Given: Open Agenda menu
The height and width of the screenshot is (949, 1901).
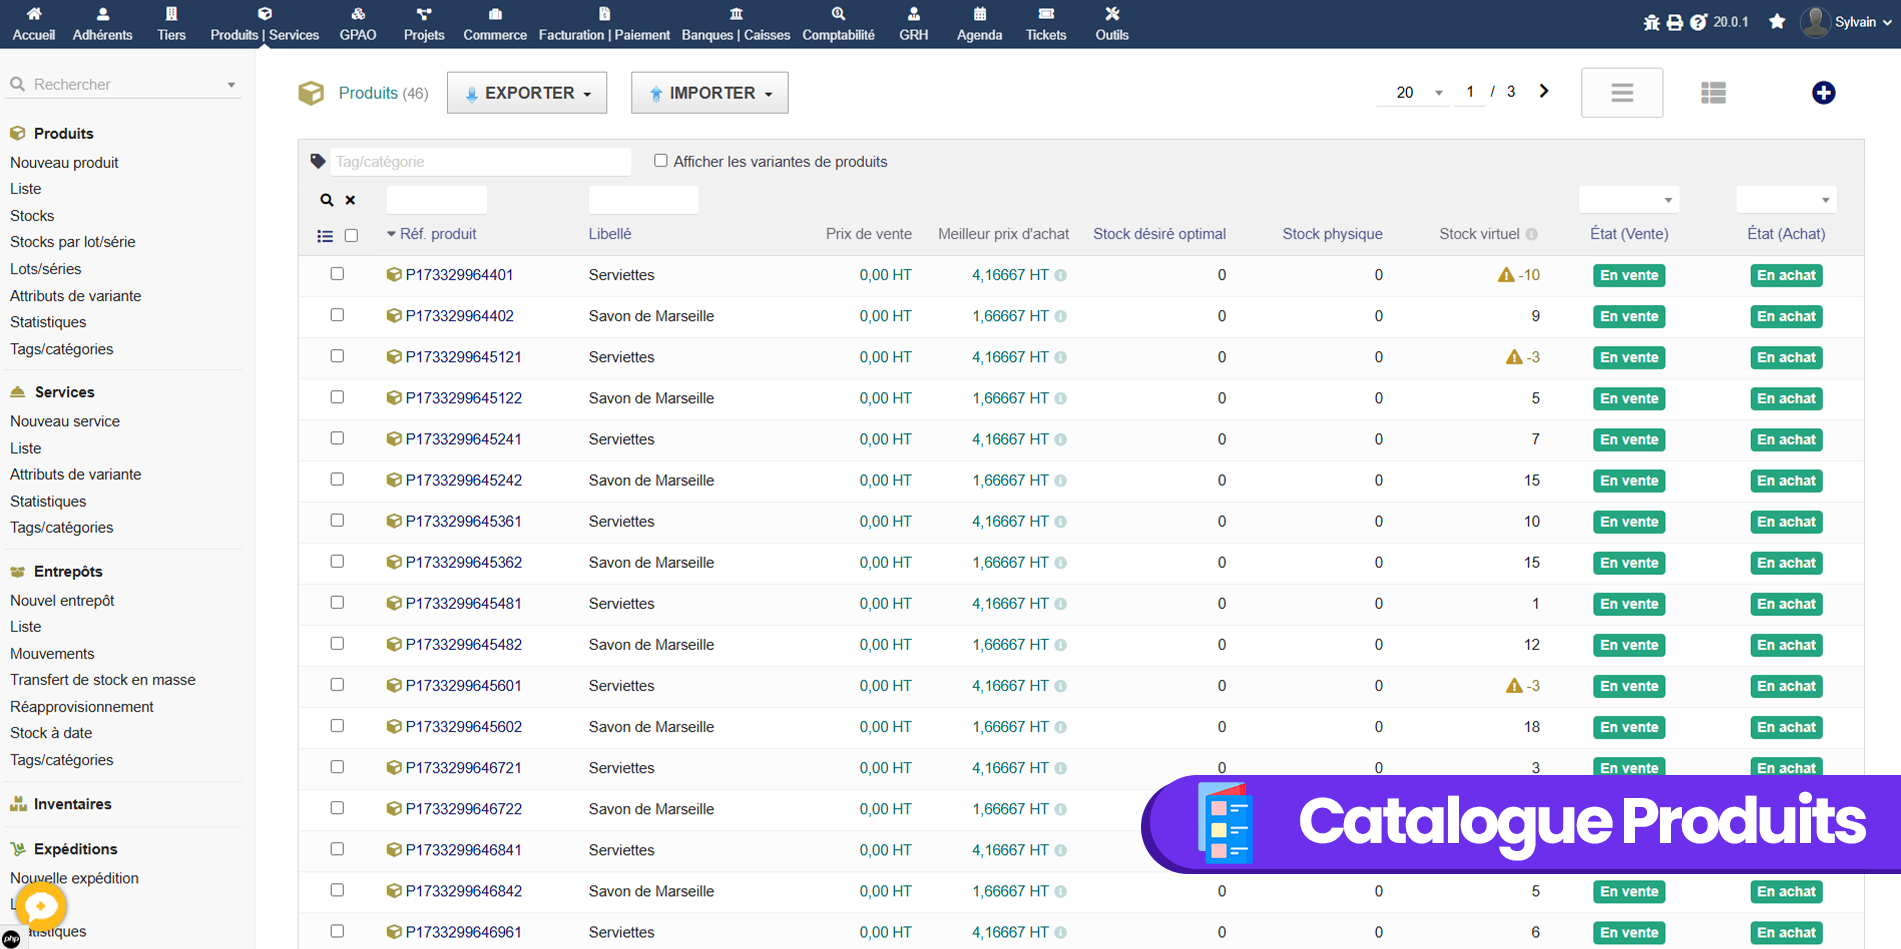Looking at the screenshot, I should click(979, 24).
